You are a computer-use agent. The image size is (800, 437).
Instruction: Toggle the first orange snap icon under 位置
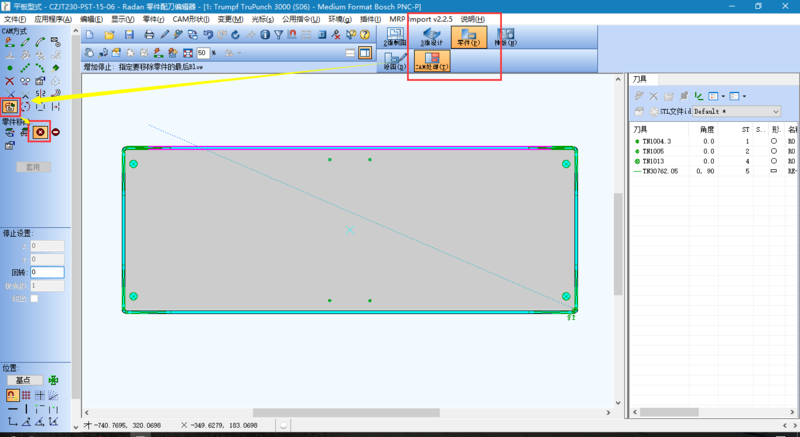pyautogui.click(x=10, y=395)
